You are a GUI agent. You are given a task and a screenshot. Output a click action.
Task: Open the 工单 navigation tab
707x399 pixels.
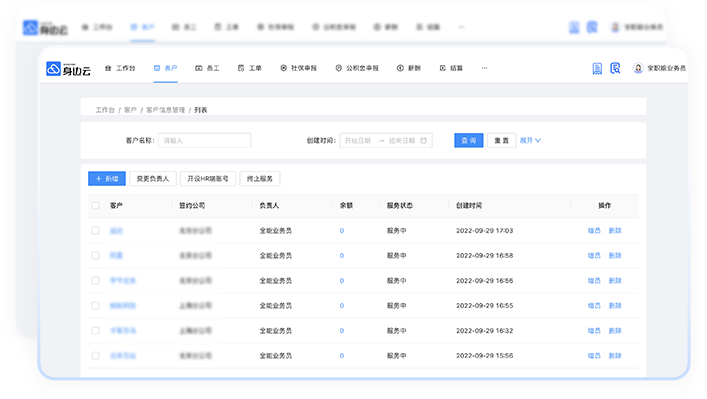pos(250,68)
